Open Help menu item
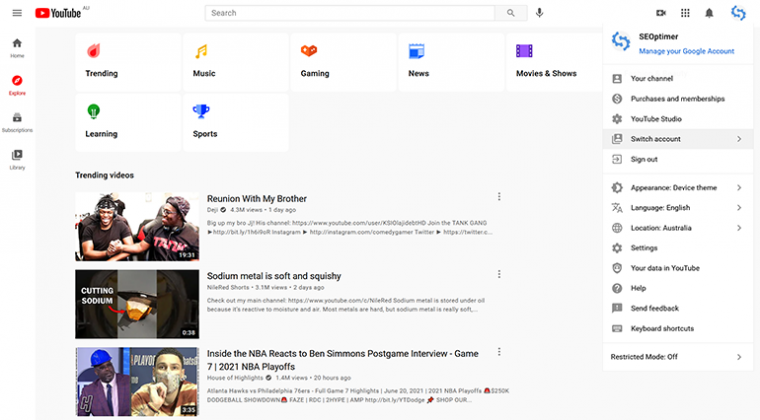The image size is (760, 420). (678, 288)
